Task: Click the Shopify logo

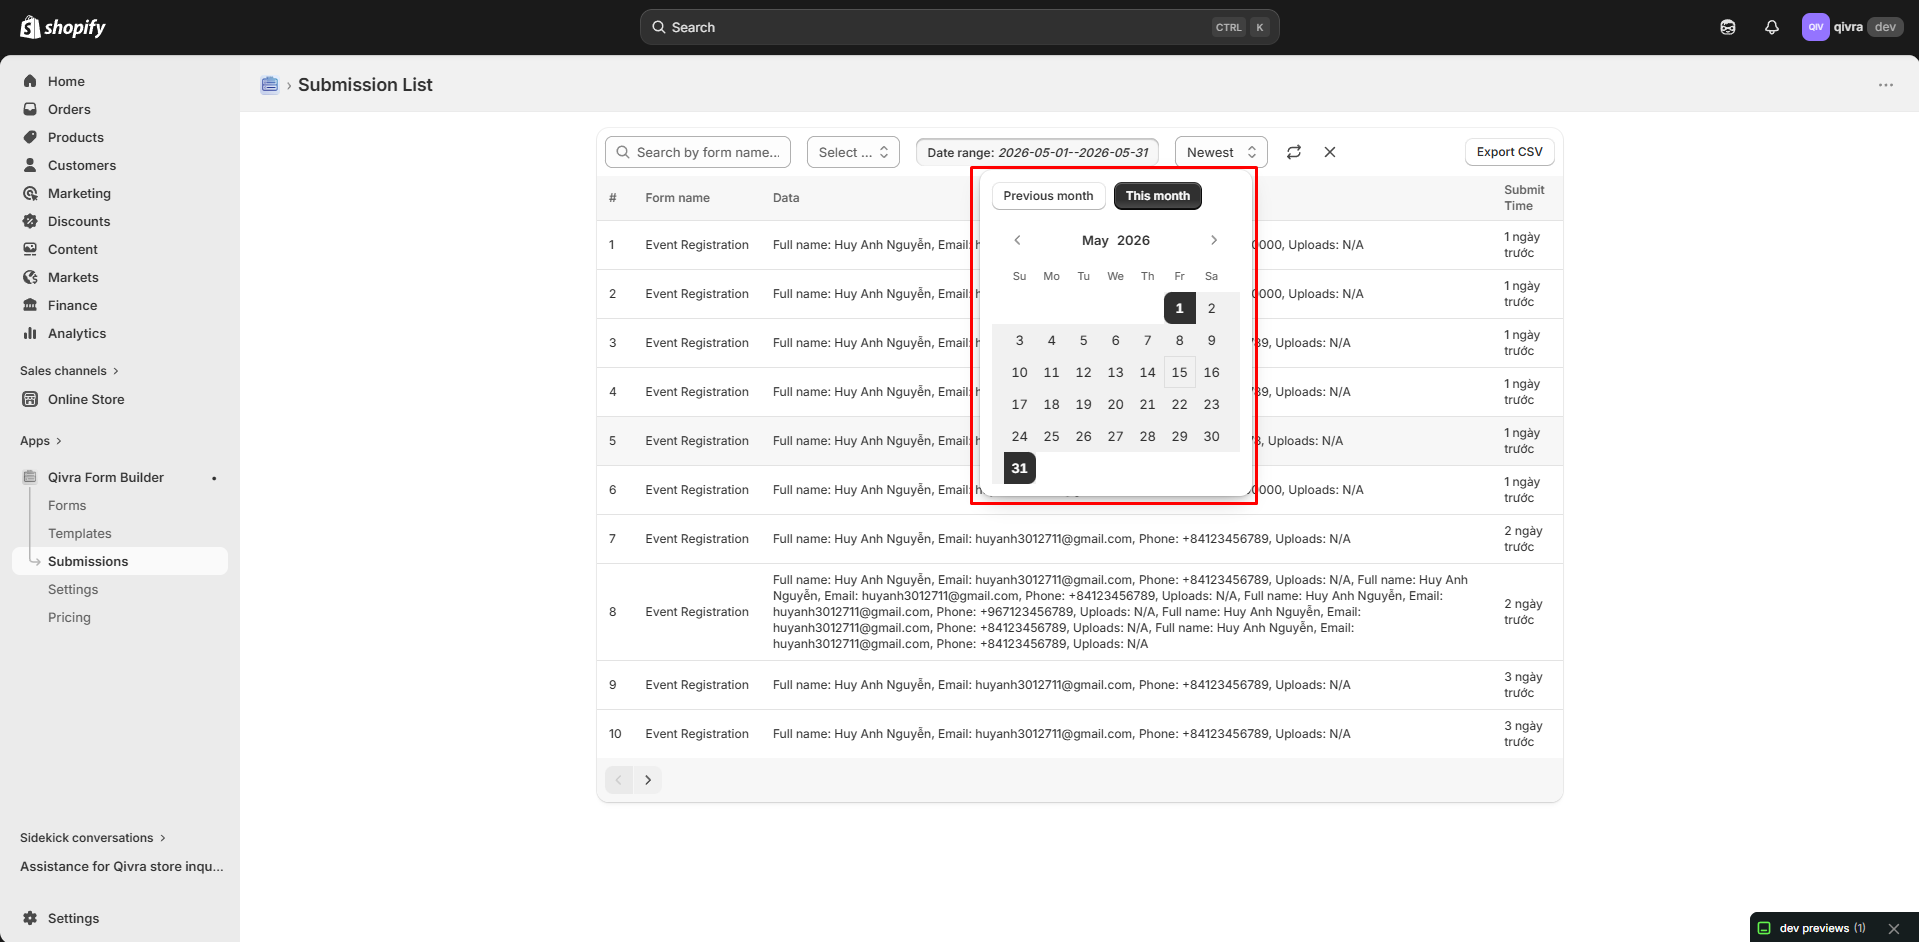Action: tap(63, 27)
